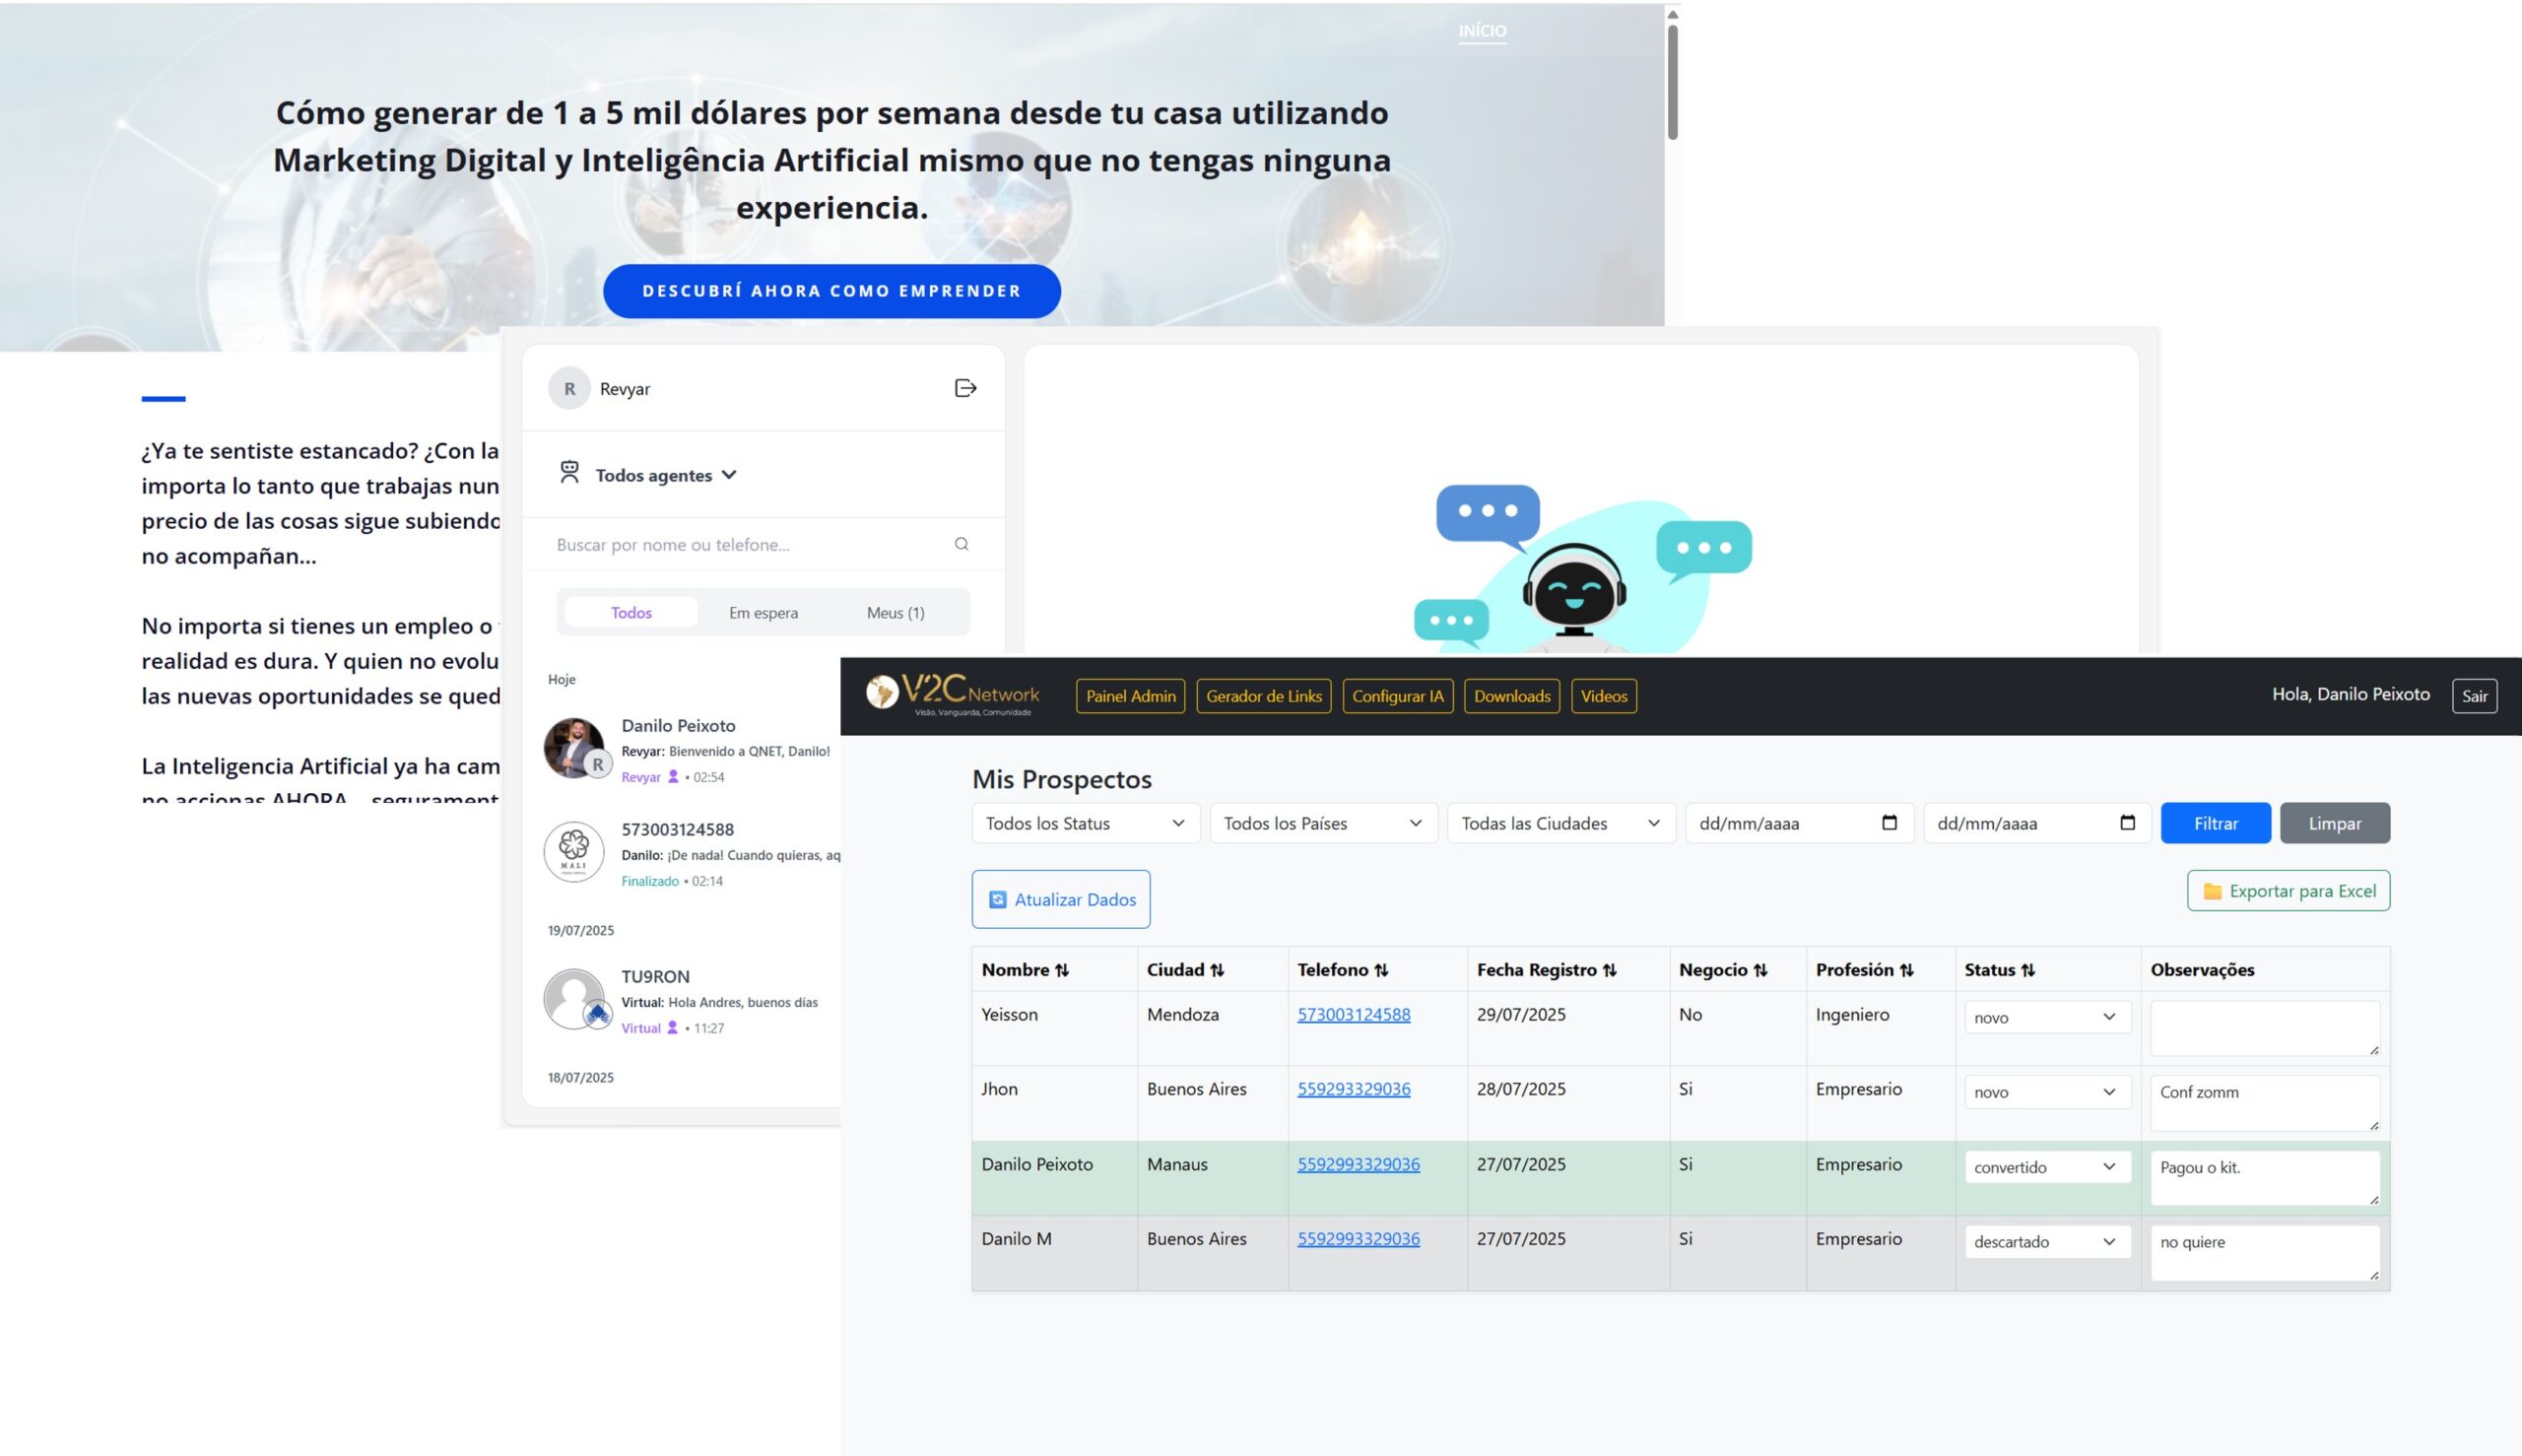Click the V2C Network logo
This screenshot has height=1456, width=2522.
point(953,694)
